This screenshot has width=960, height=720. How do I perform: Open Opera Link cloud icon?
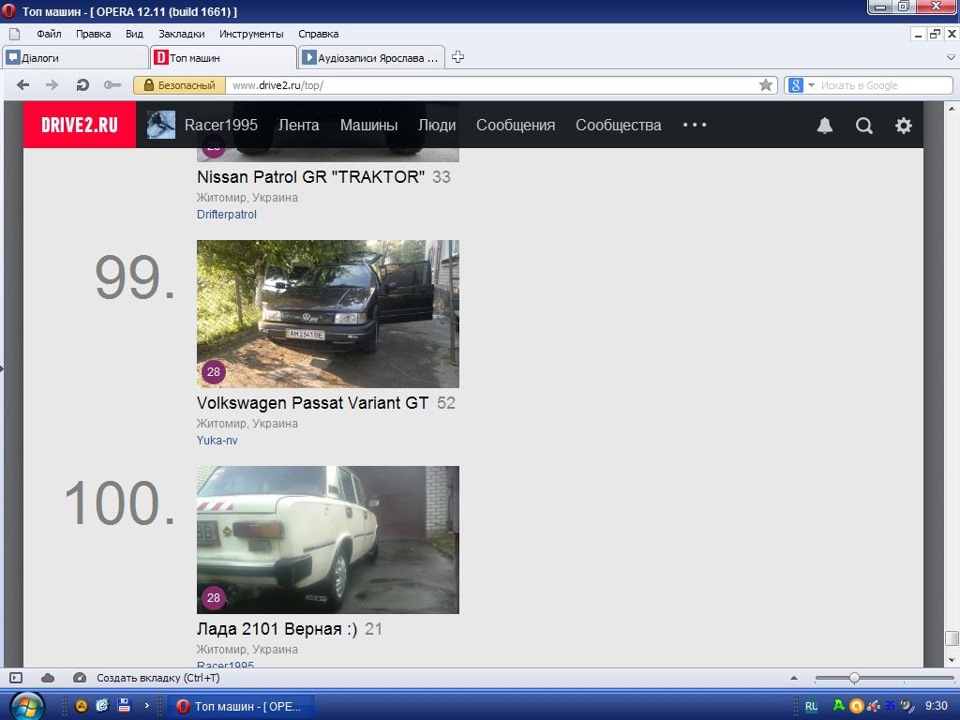pos(48,678)
